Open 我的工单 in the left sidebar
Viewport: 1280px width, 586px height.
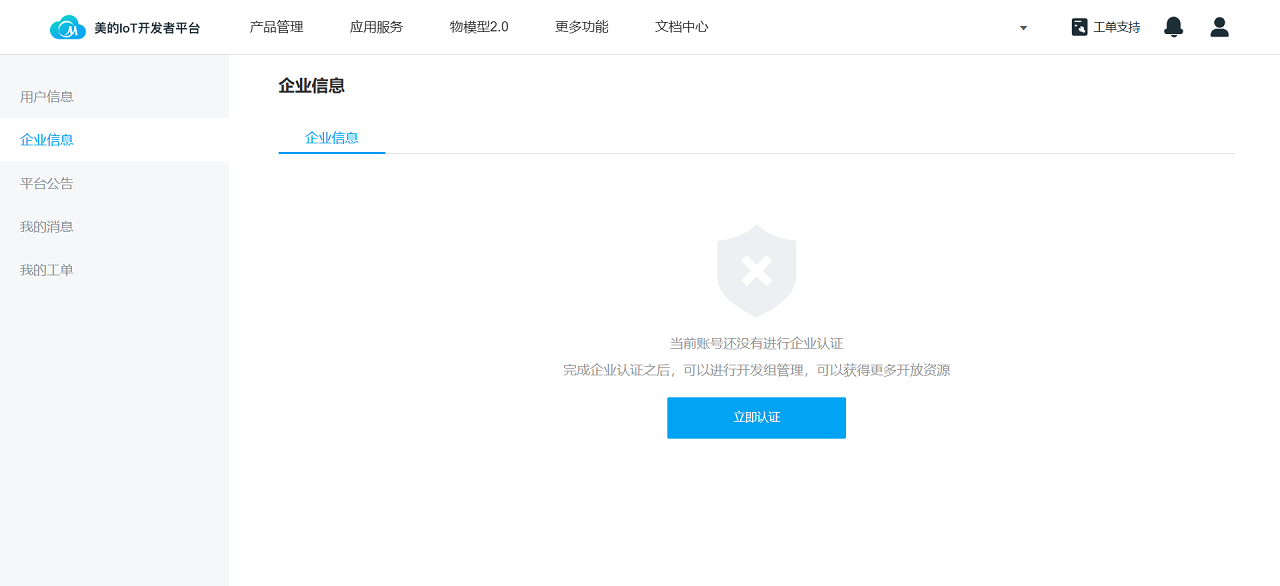click(47, 270)
